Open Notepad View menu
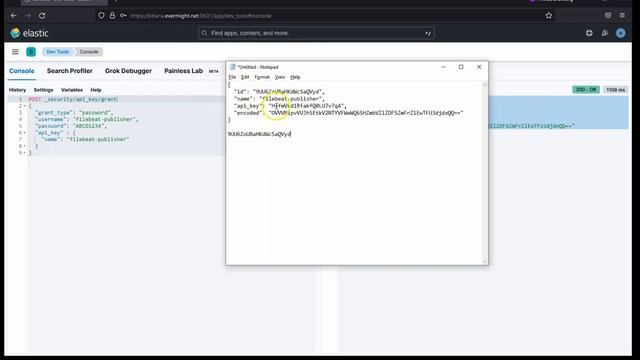The height and width of the screenshot is (360, 640). pyautogui.click(x=280, y=77)
